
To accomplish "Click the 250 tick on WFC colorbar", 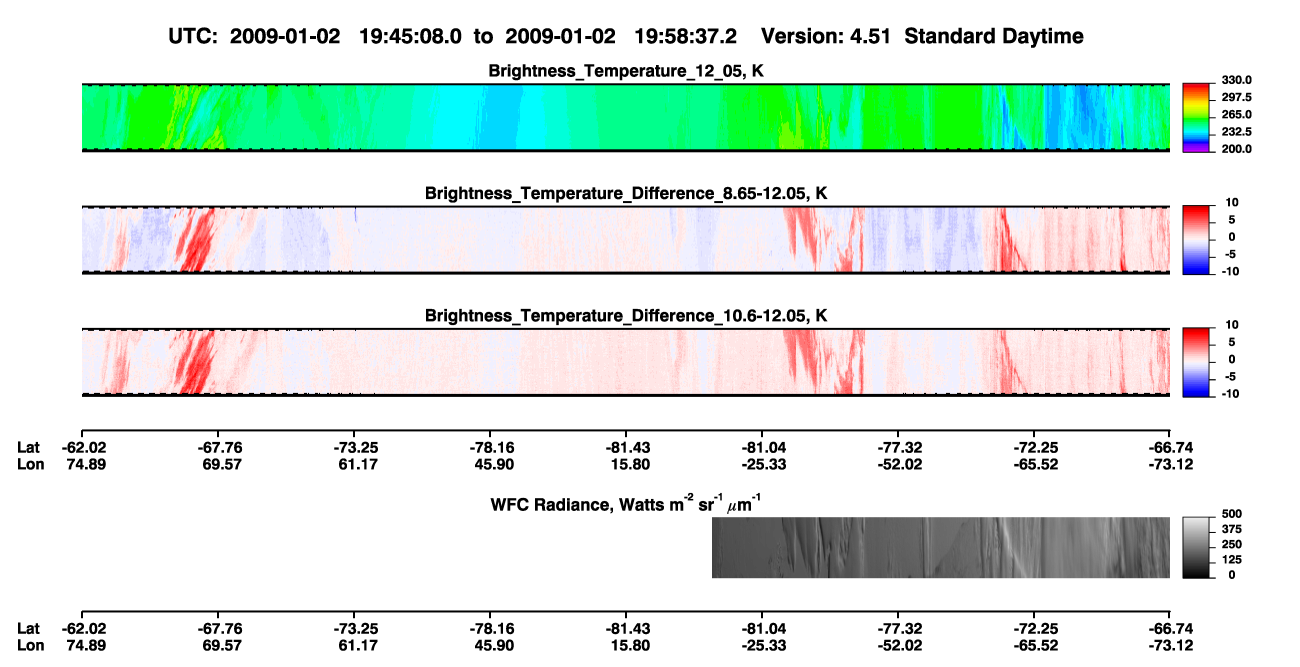I will point(1231,544).
